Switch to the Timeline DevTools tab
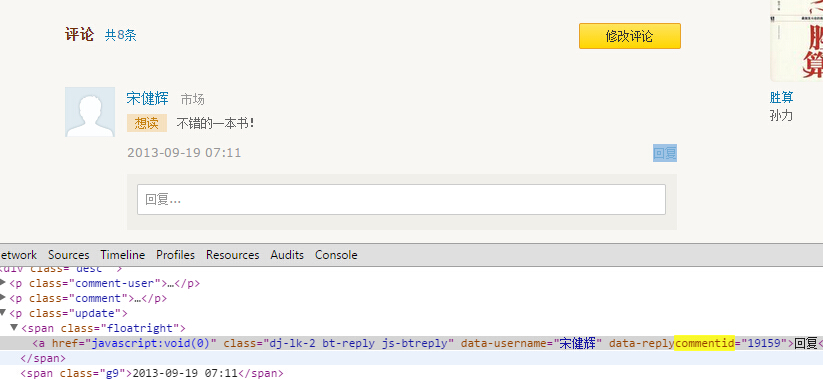 123,255
